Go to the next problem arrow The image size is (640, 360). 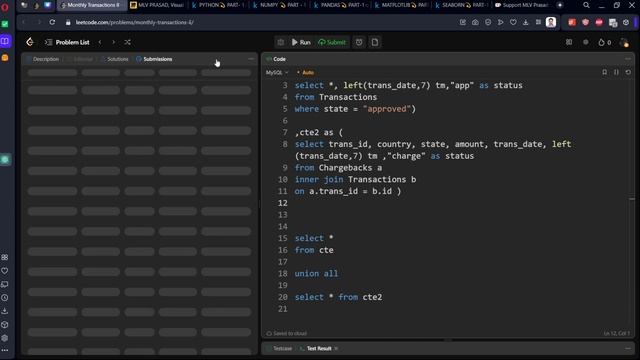(114, 42)
